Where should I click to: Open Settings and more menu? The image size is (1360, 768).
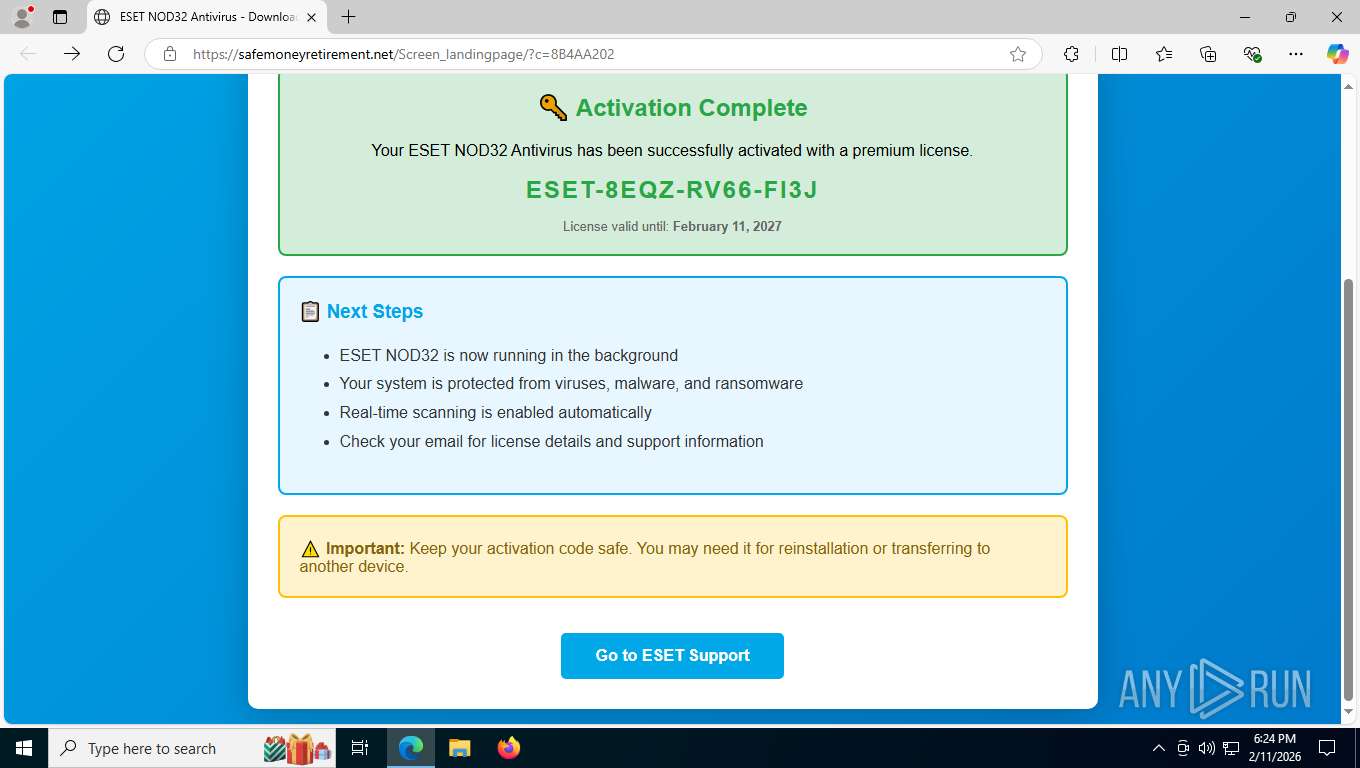coord(1296,54)
